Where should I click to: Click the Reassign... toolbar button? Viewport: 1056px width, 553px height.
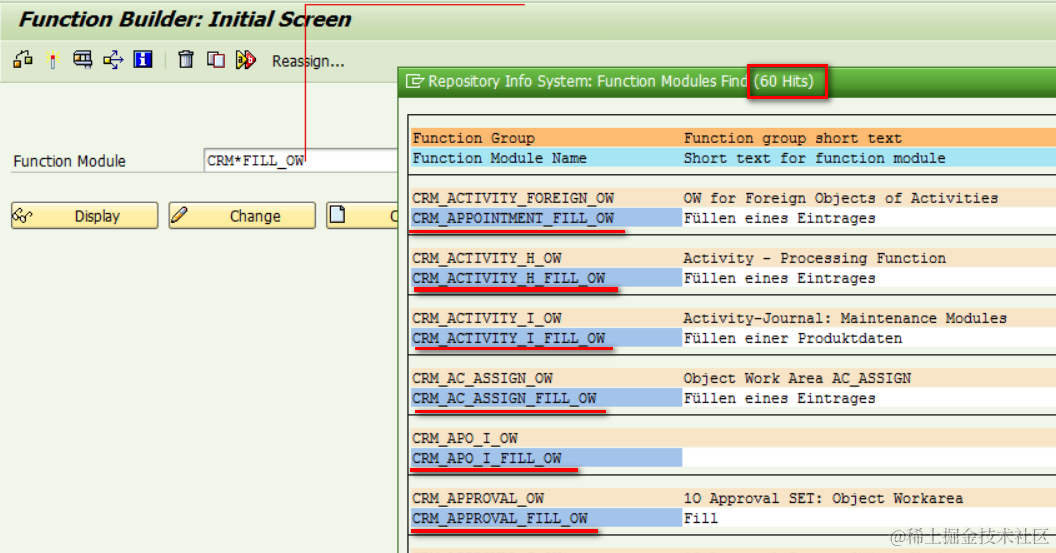[x=308, y=61]
